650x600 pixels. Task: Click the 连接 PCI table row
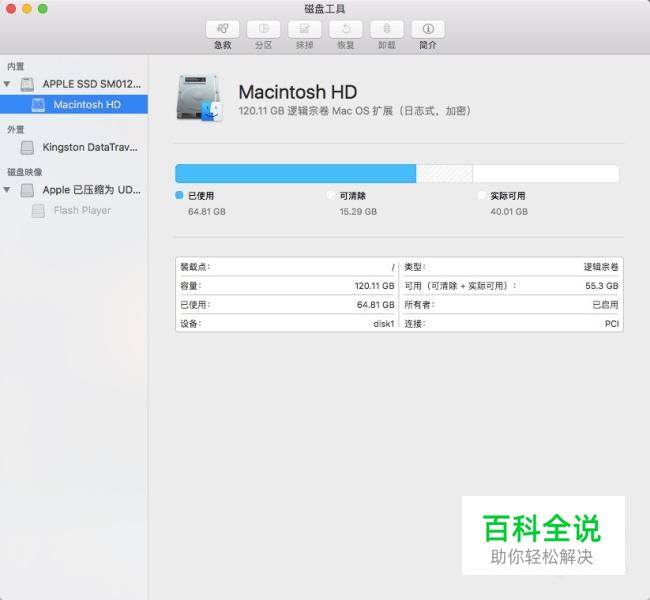point(511,323)
